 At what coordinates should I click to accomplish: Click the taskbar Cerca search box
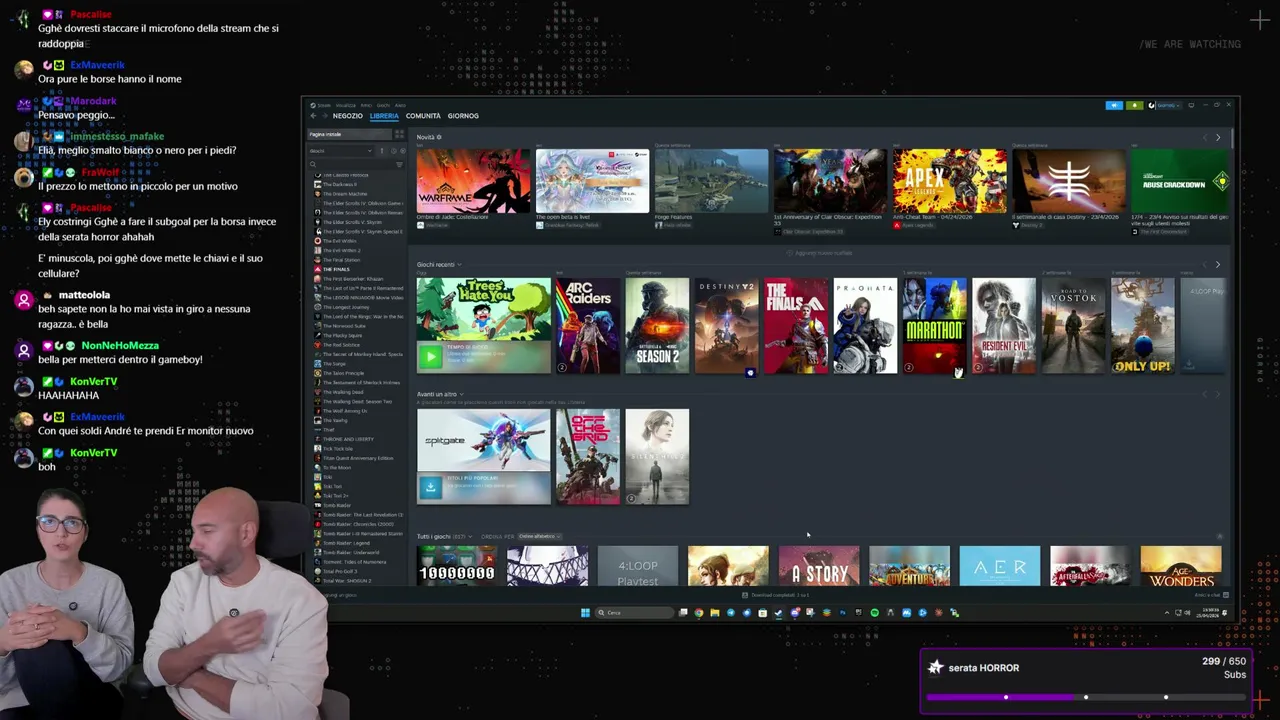click(634, 613)
